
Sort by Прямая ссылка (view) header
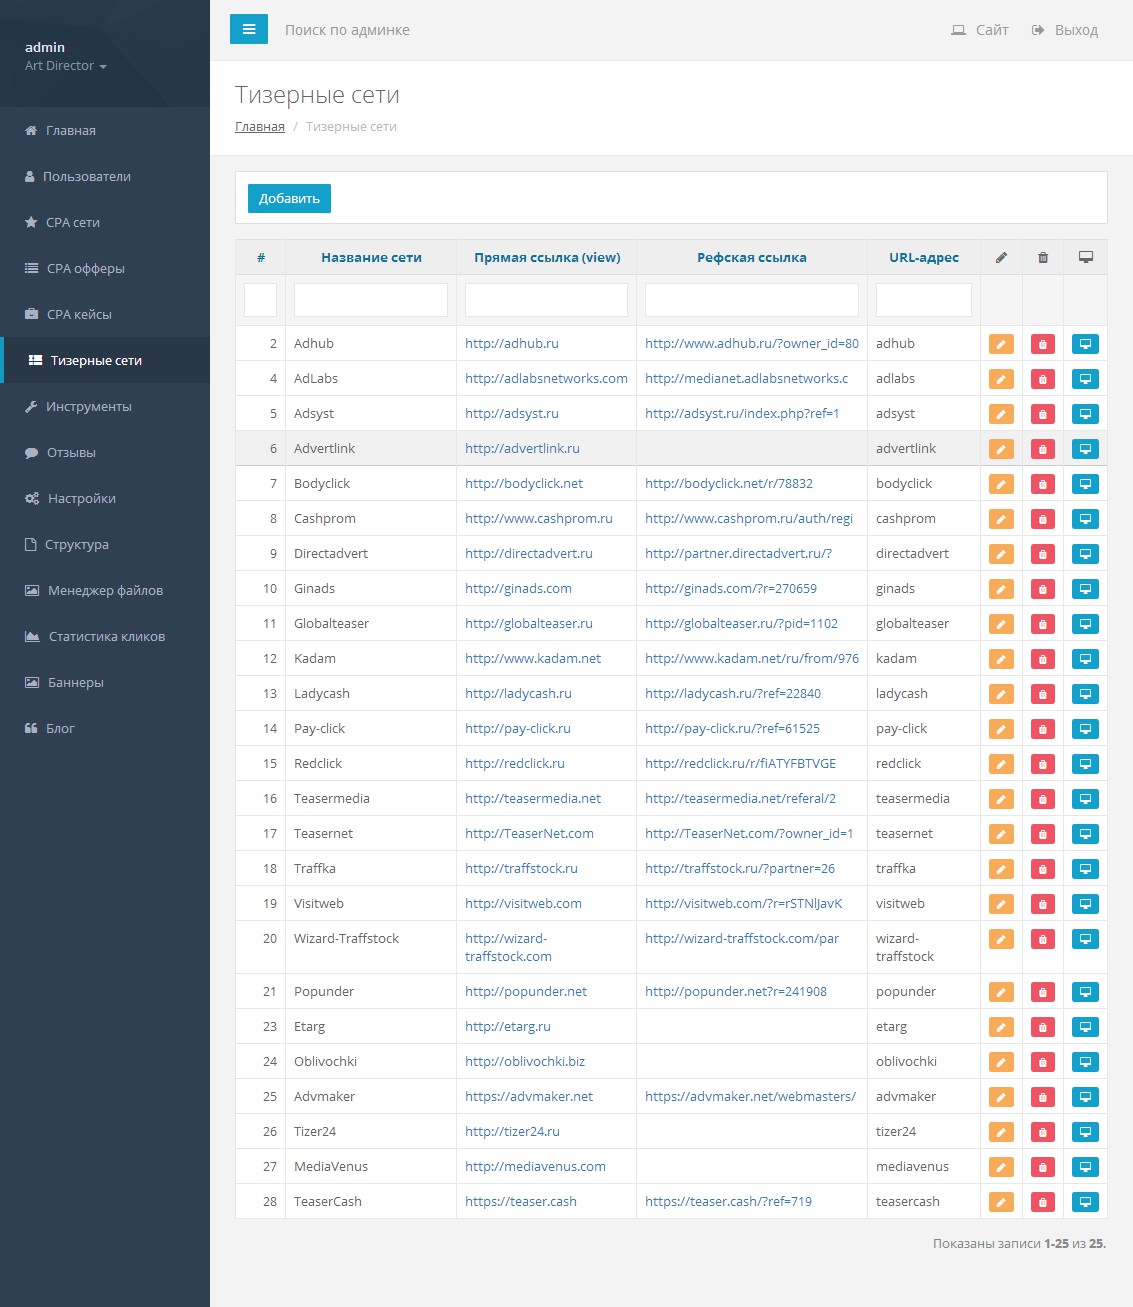(x=547, y=257)
